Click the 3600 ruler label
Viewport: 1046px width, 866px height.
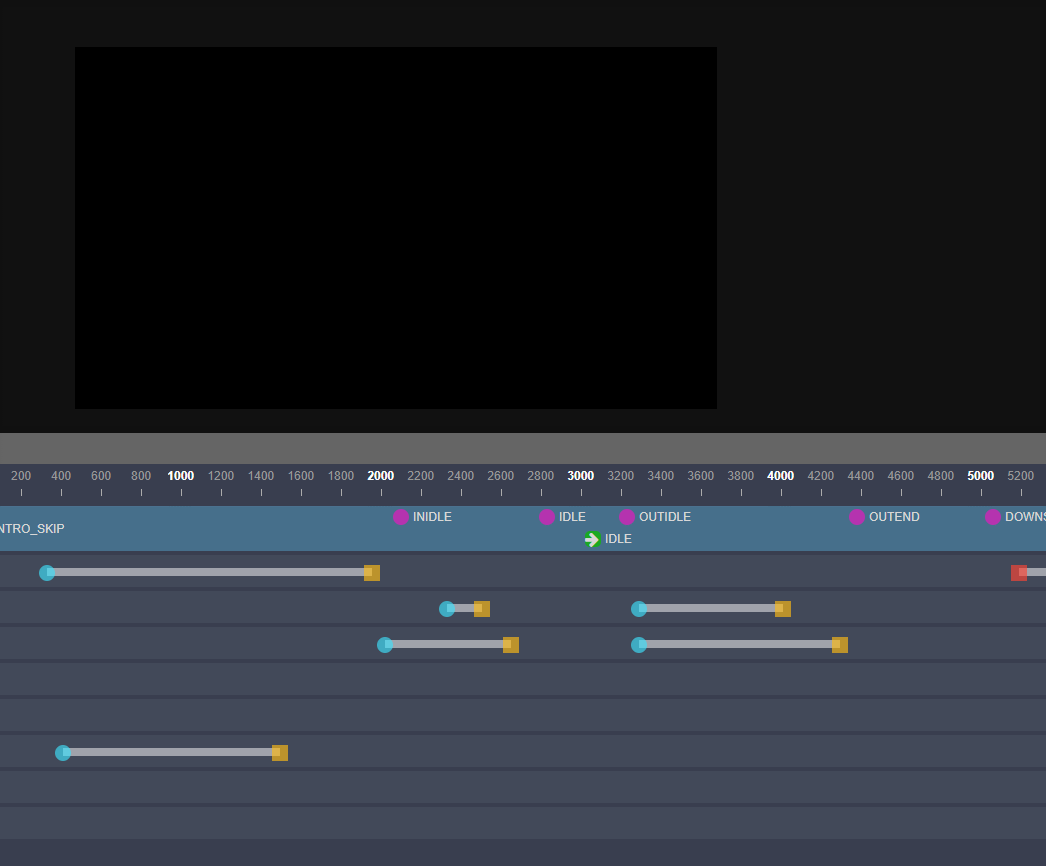click(x=700, y=476)
